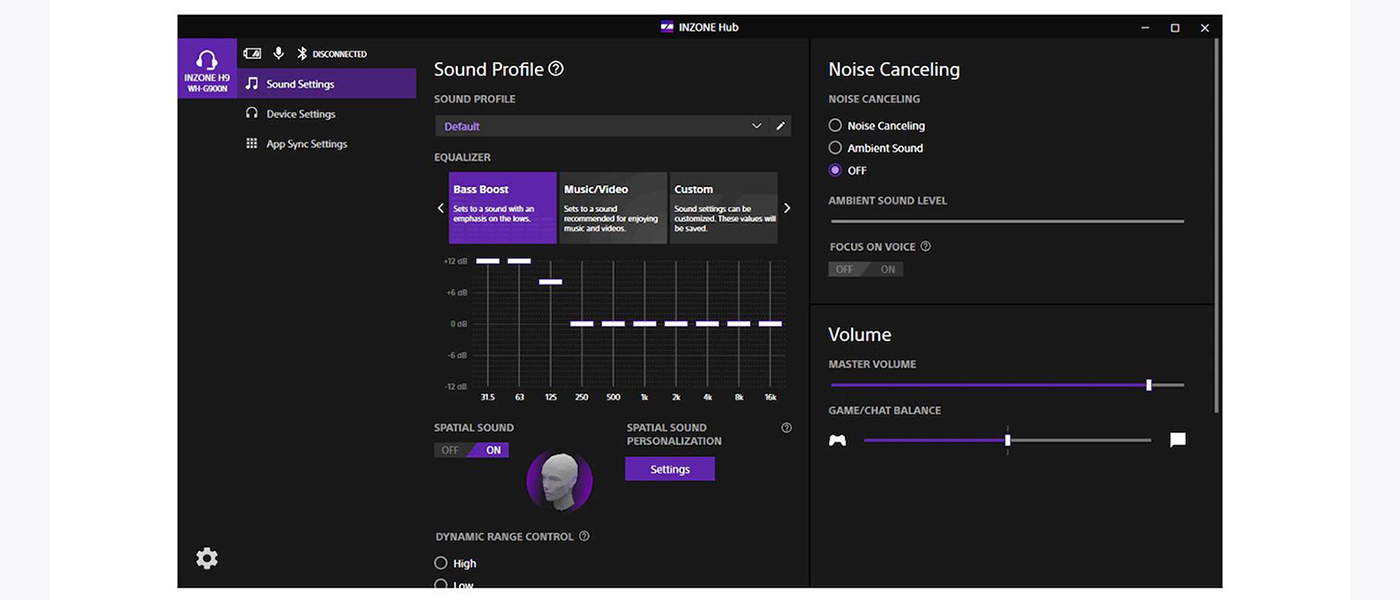Click the game controller balance icon

coord(838,440)
